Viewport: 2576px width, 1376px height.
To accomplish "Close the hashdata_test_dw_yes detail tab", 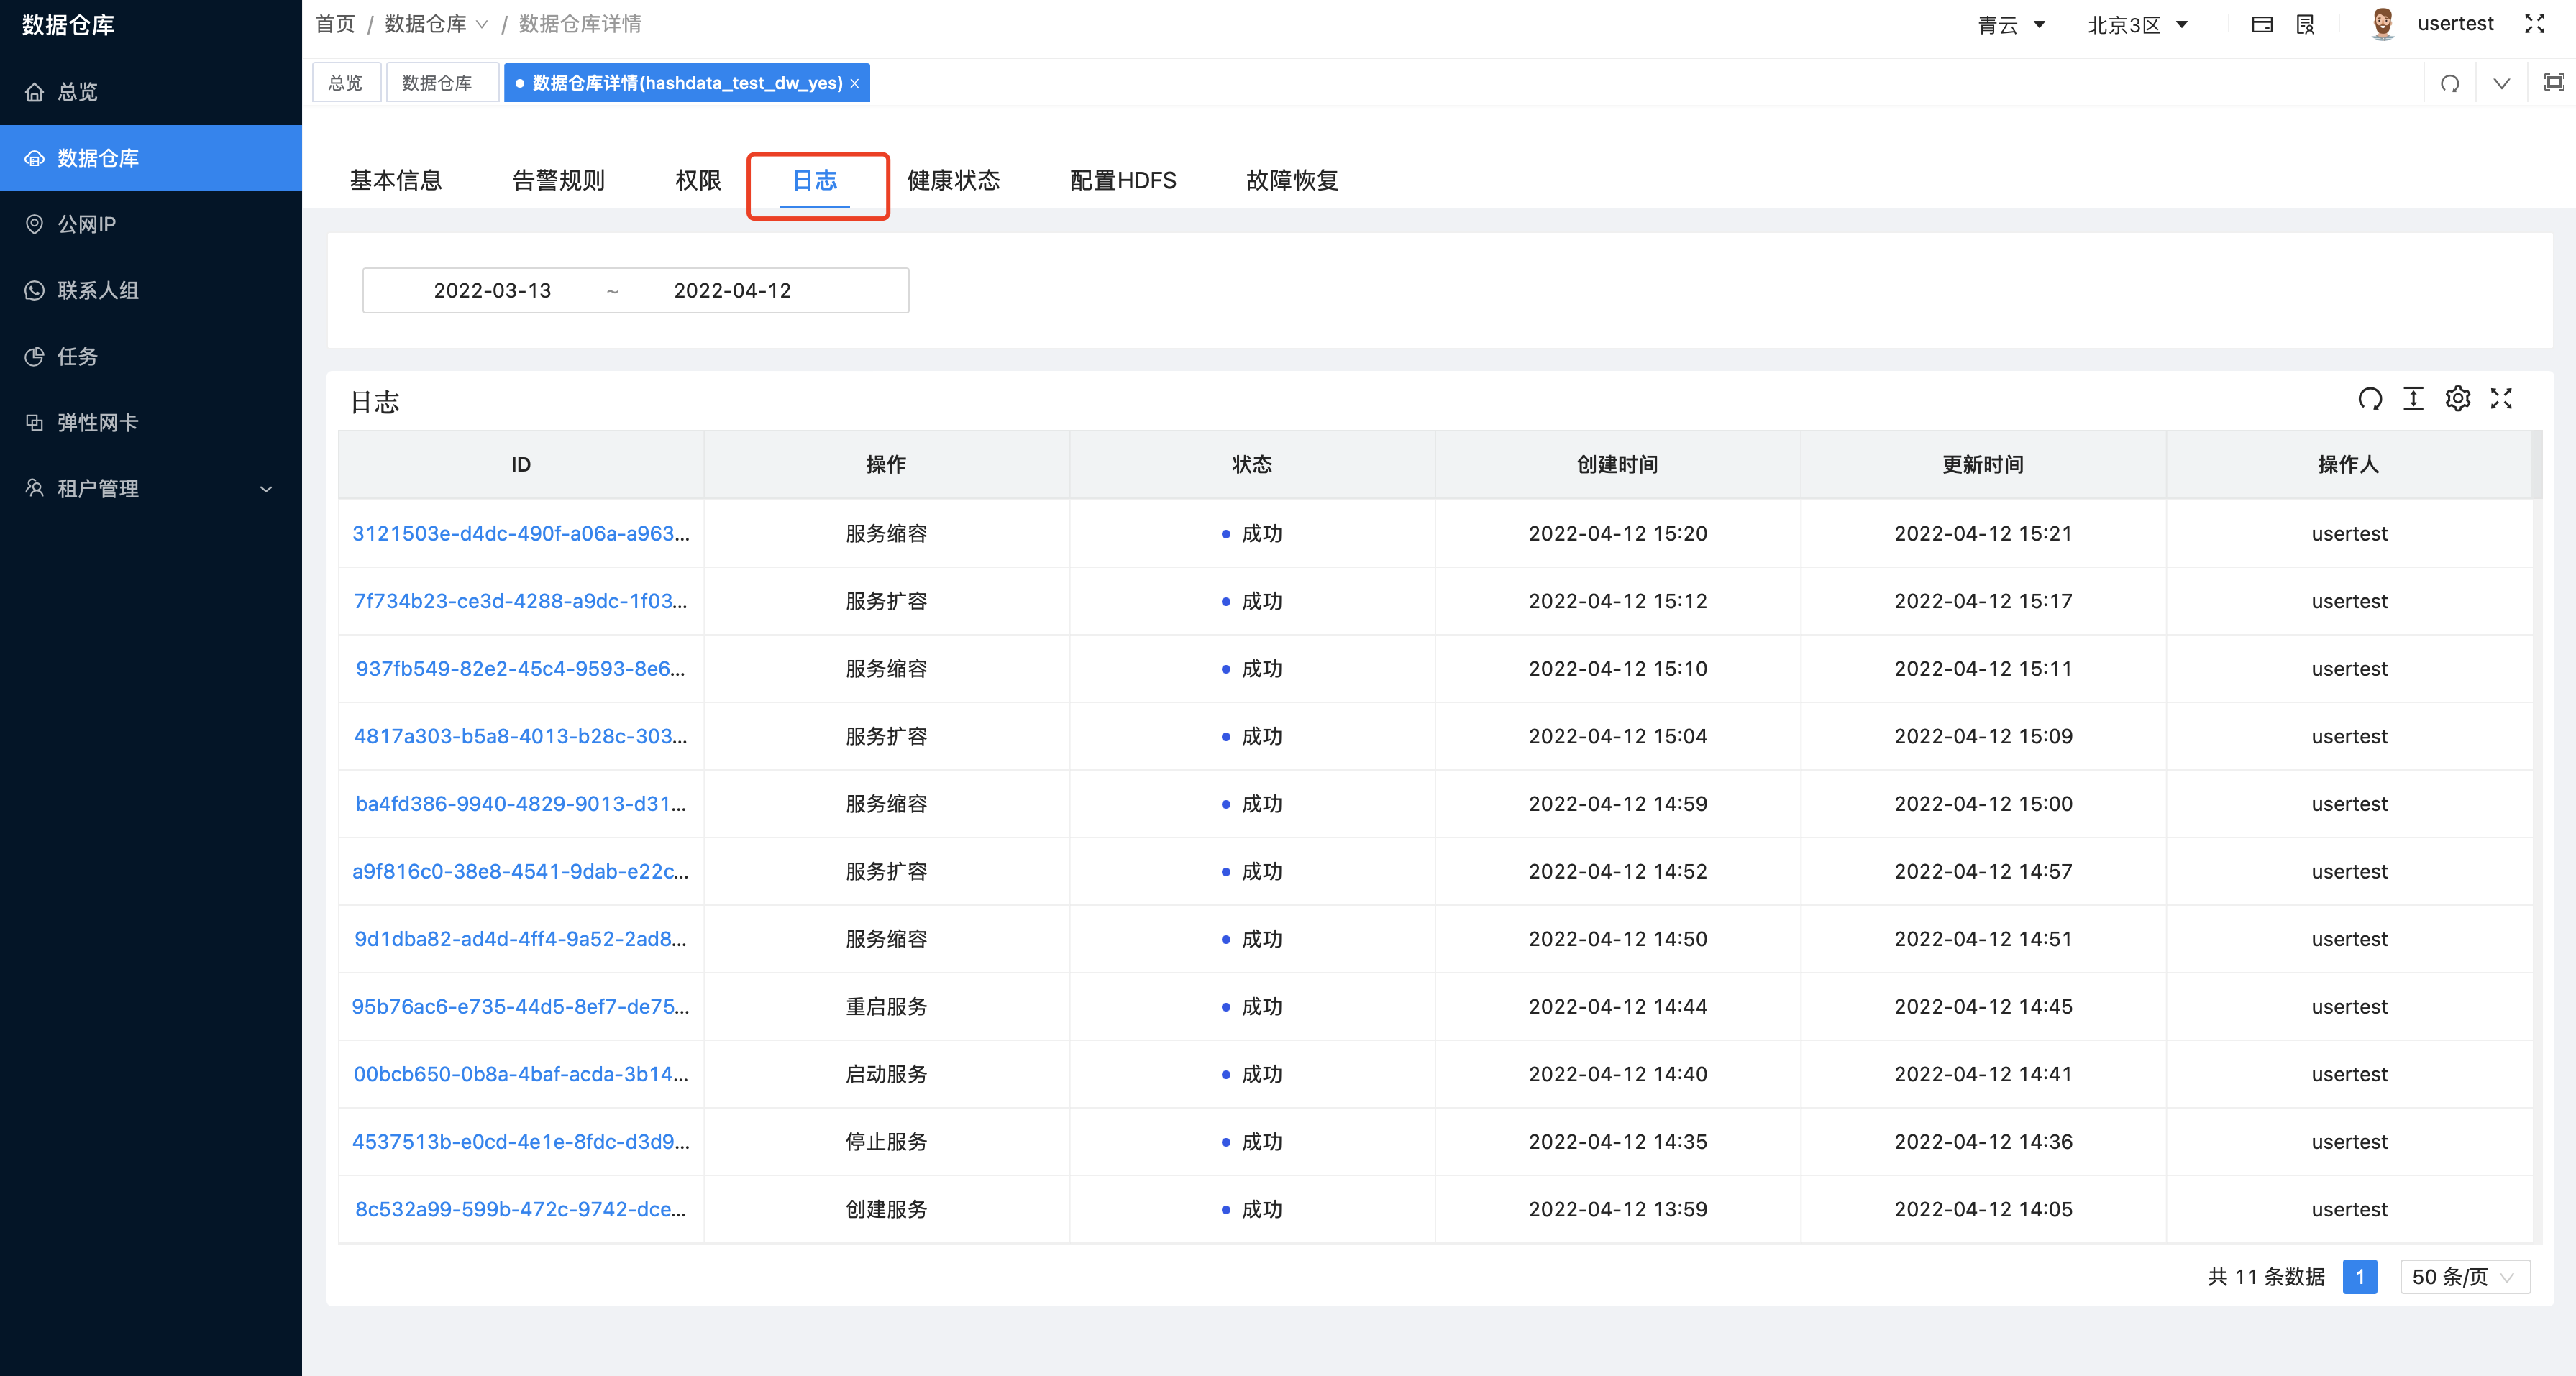I will [x=855, y=83].
